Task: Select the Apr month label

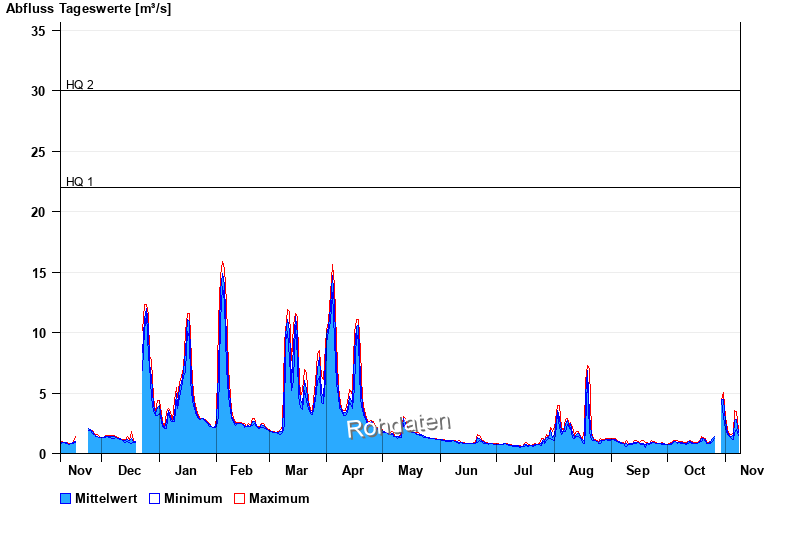Action: [x=353, y=470]
